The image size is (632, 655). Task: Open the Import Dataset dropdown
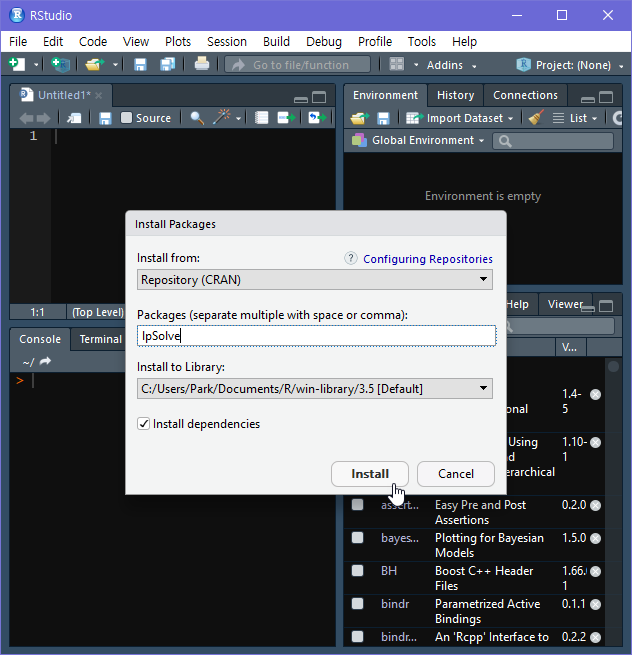pyautogui.click(x=459, y=118)
